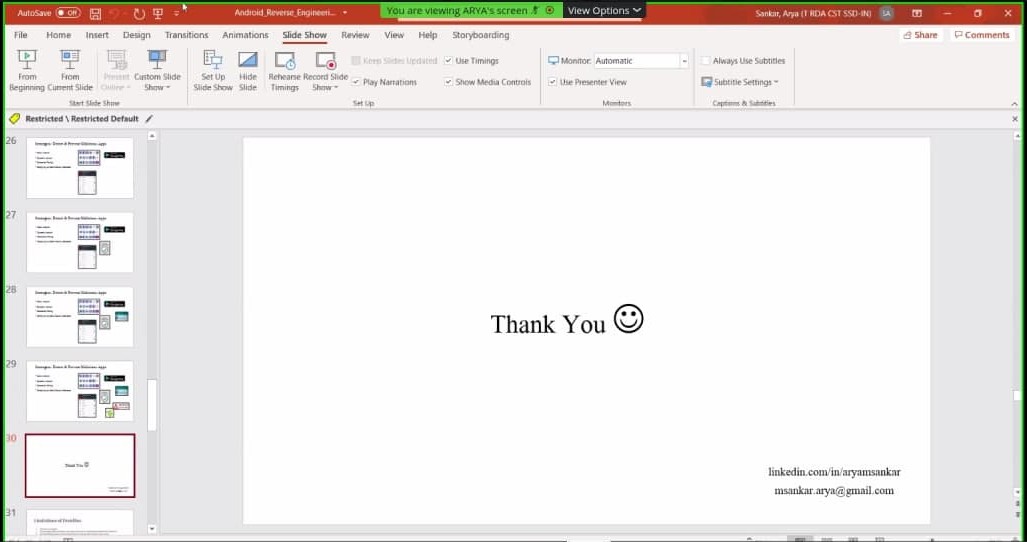Select slide 29 thumbnail
This screenshot has width=1027, height=542.
[80, 391]
